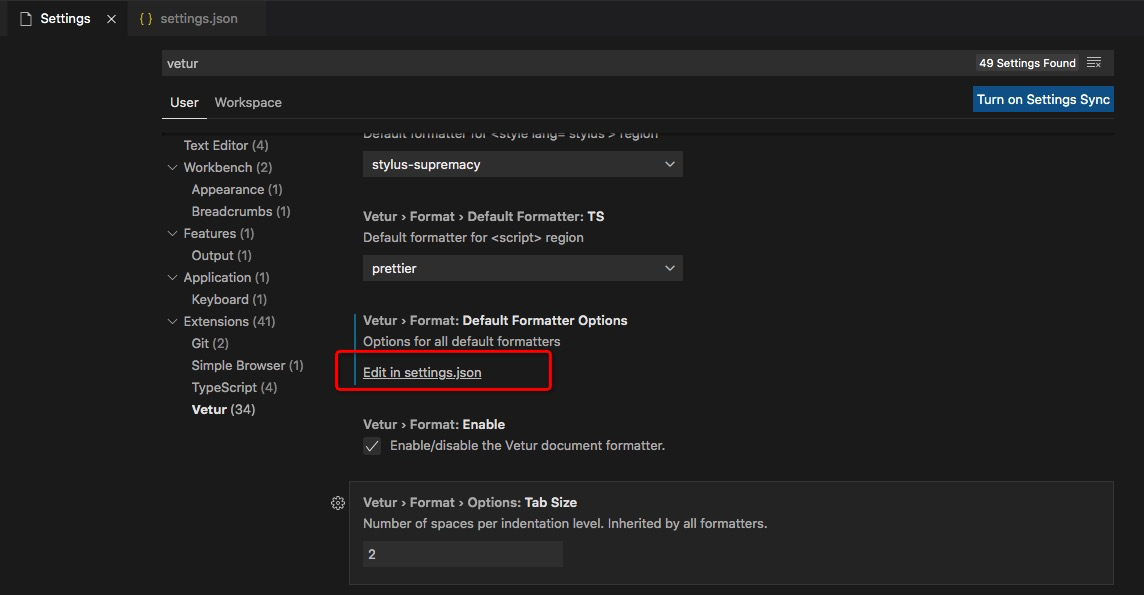Screen dimensions: 1144x595
Task: Click the filter icon in settings search bar
Action: click(x=1094, y=63)
